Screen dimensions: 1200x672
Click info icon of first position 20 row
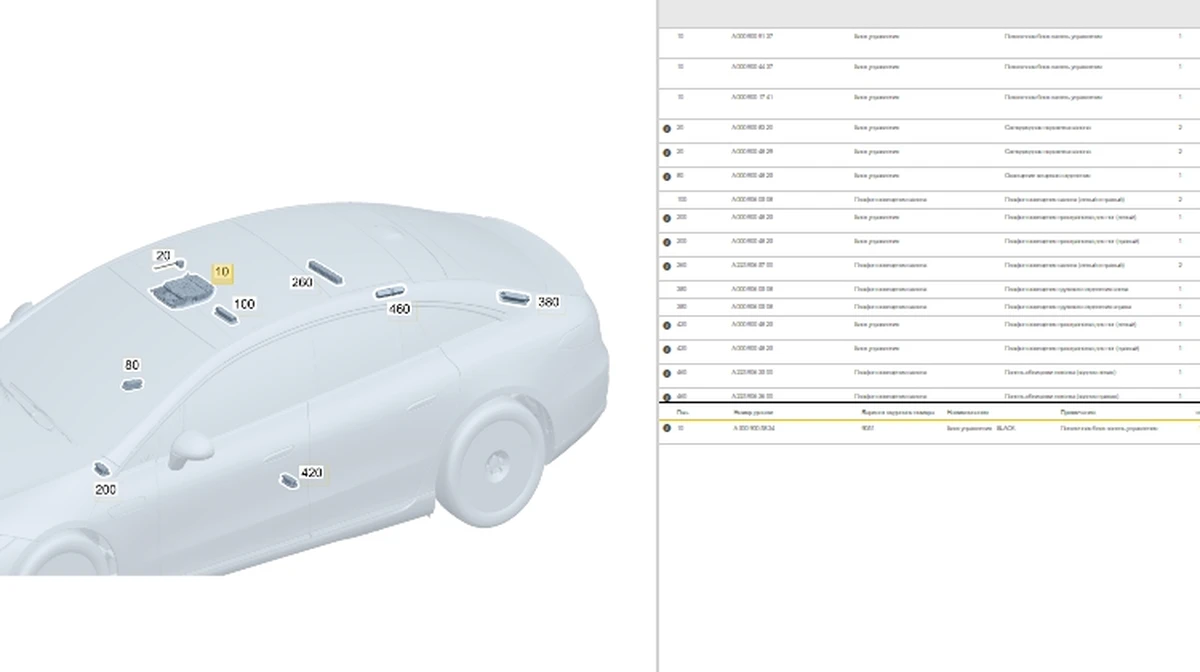[x=667, y=128]
